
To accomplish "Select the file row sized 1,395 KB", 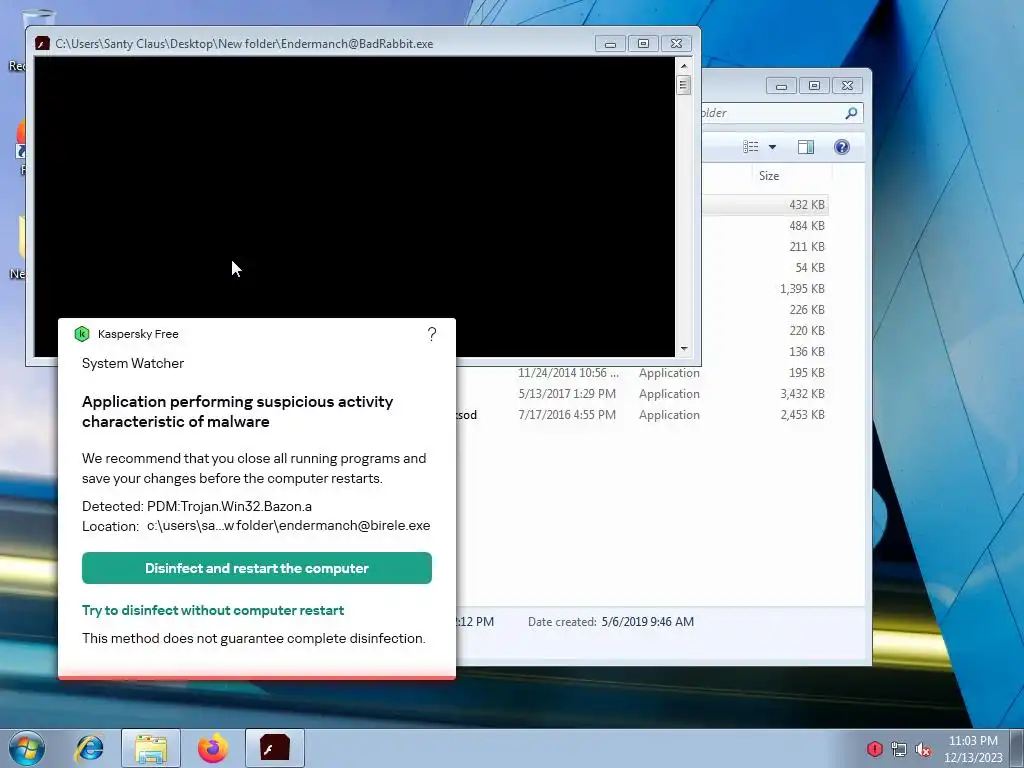I will (x=764, y=289).
